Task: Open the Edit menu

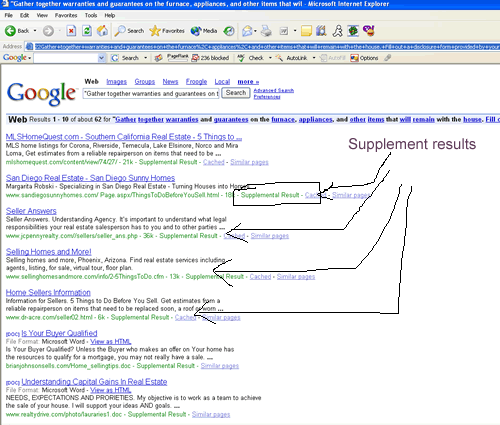Action: click(x=24, y=15)
